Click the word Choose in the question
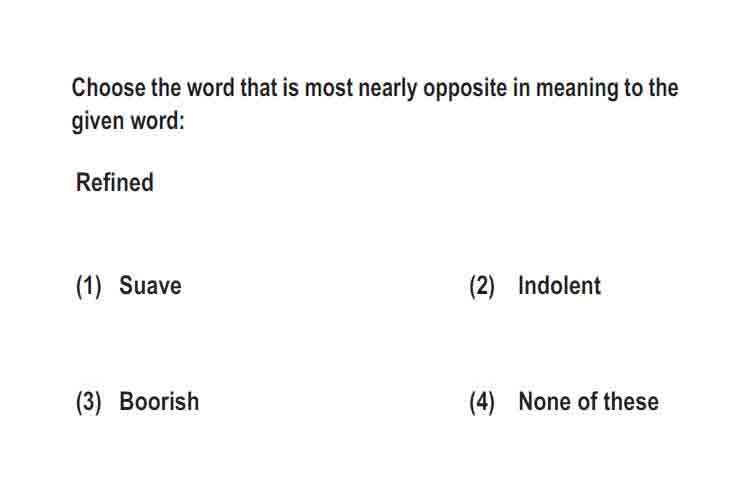 pos(109,88)
